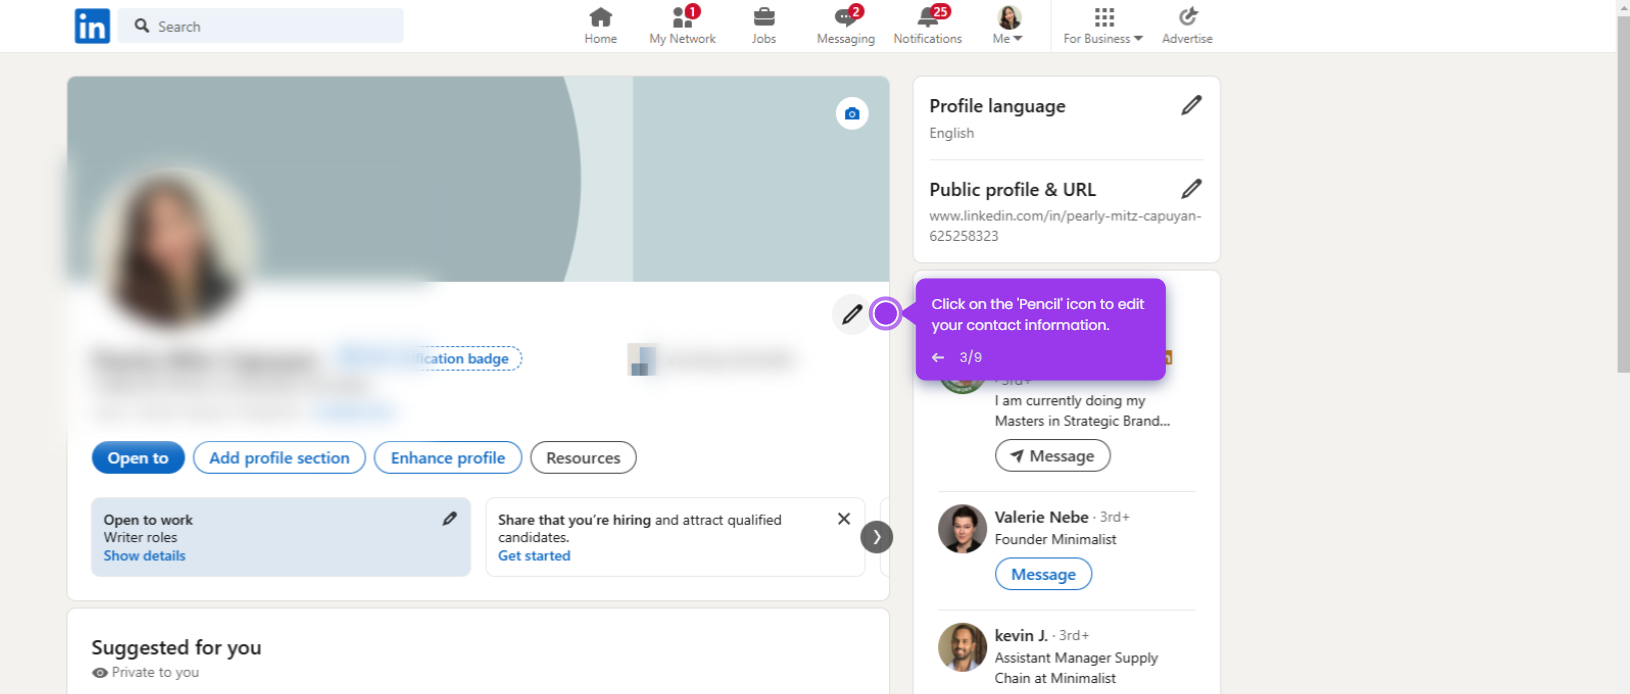Click the 'Private to you' eye icon

click(x=100, y=673)
